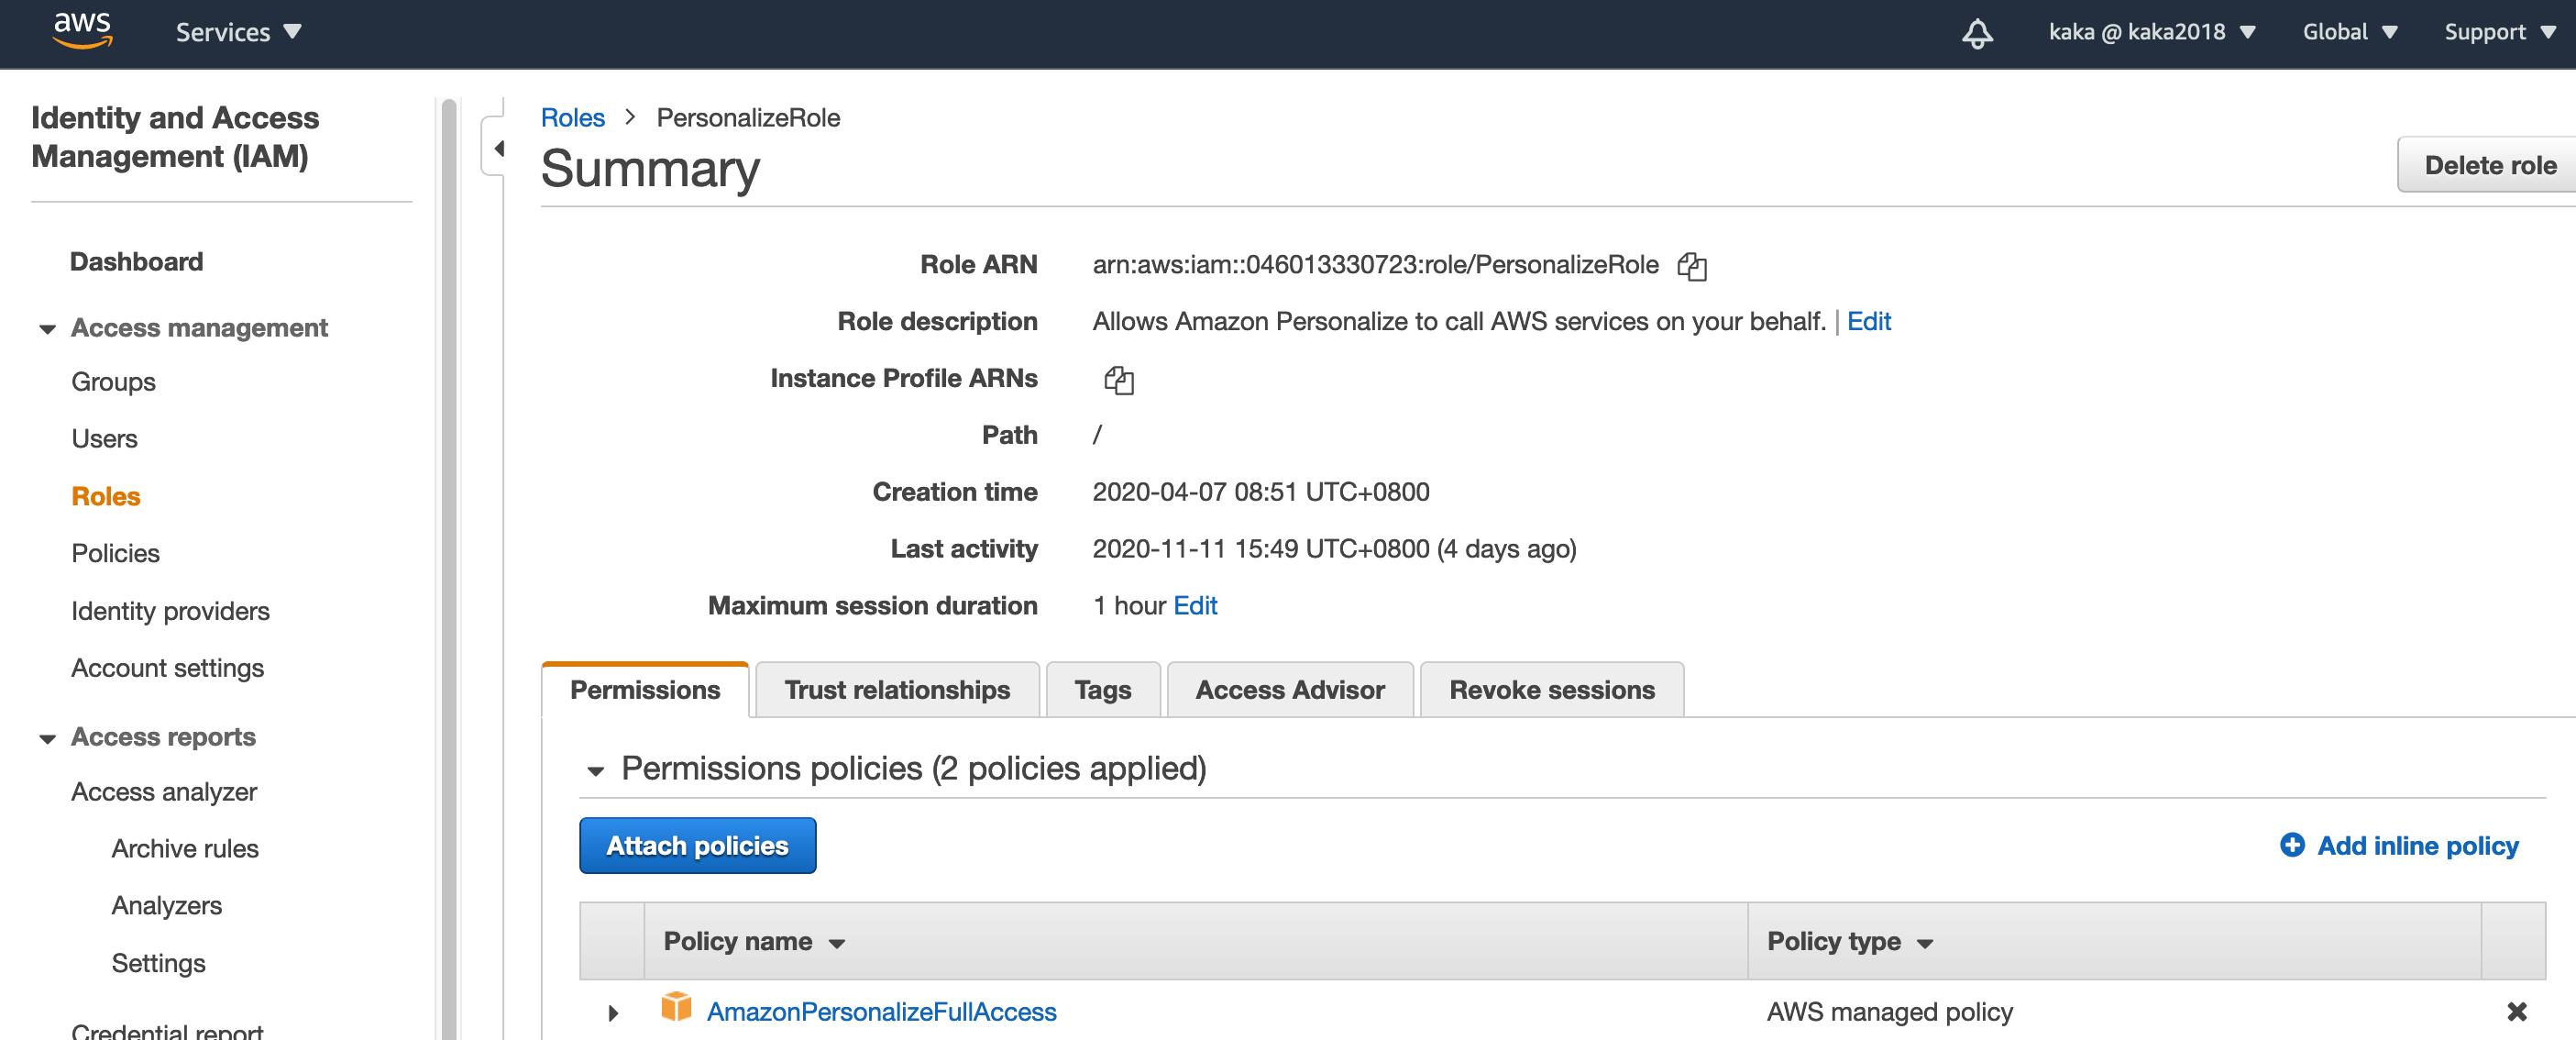2576x1040 pixels.
Task: Switch to the Permissions tab
Action: (645, 690)
